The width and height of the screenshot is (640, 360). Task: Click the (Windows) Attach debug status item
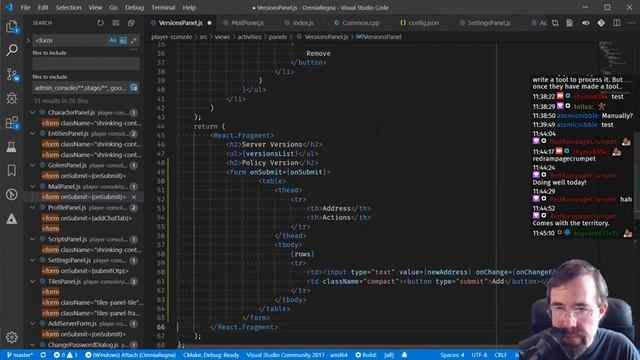click(x=131, y=355)
